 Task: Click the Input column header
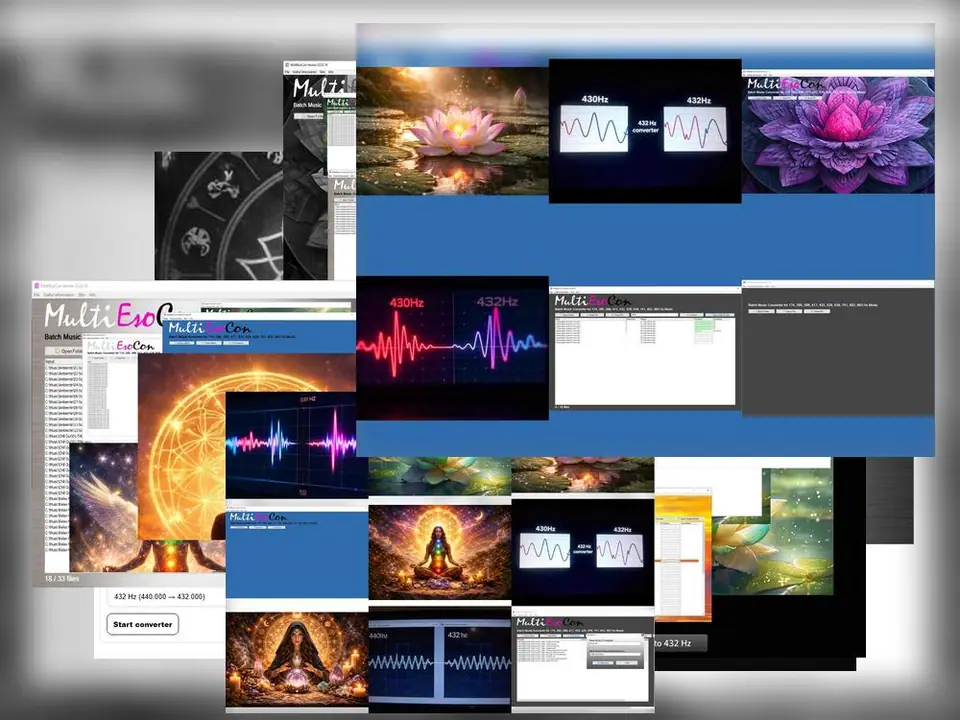52,360
